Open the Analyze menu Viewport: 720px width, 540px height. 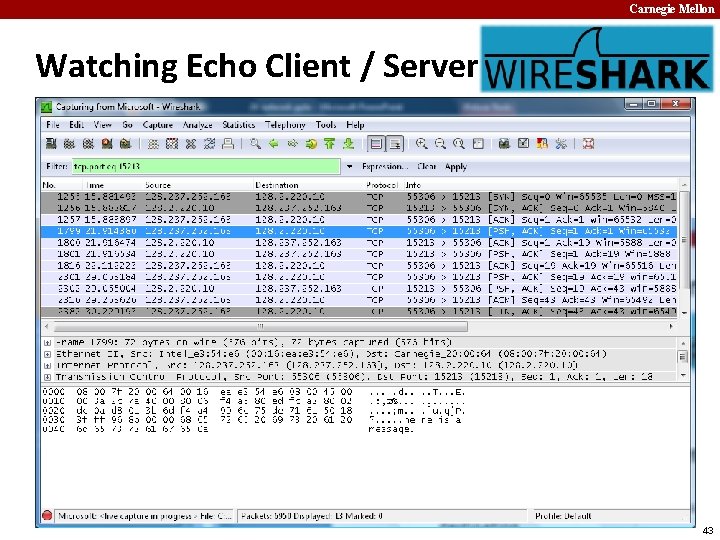click(x=197, y=124)
